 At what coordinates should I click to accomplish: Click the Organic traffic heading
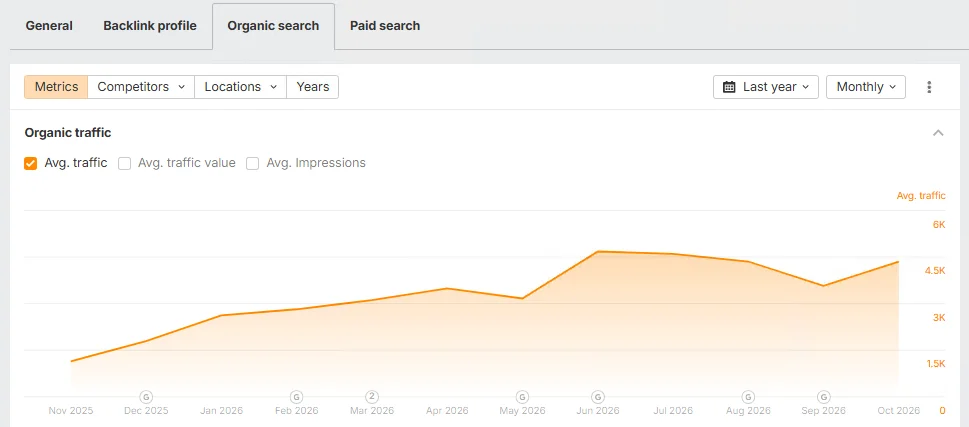click(68, 133)
